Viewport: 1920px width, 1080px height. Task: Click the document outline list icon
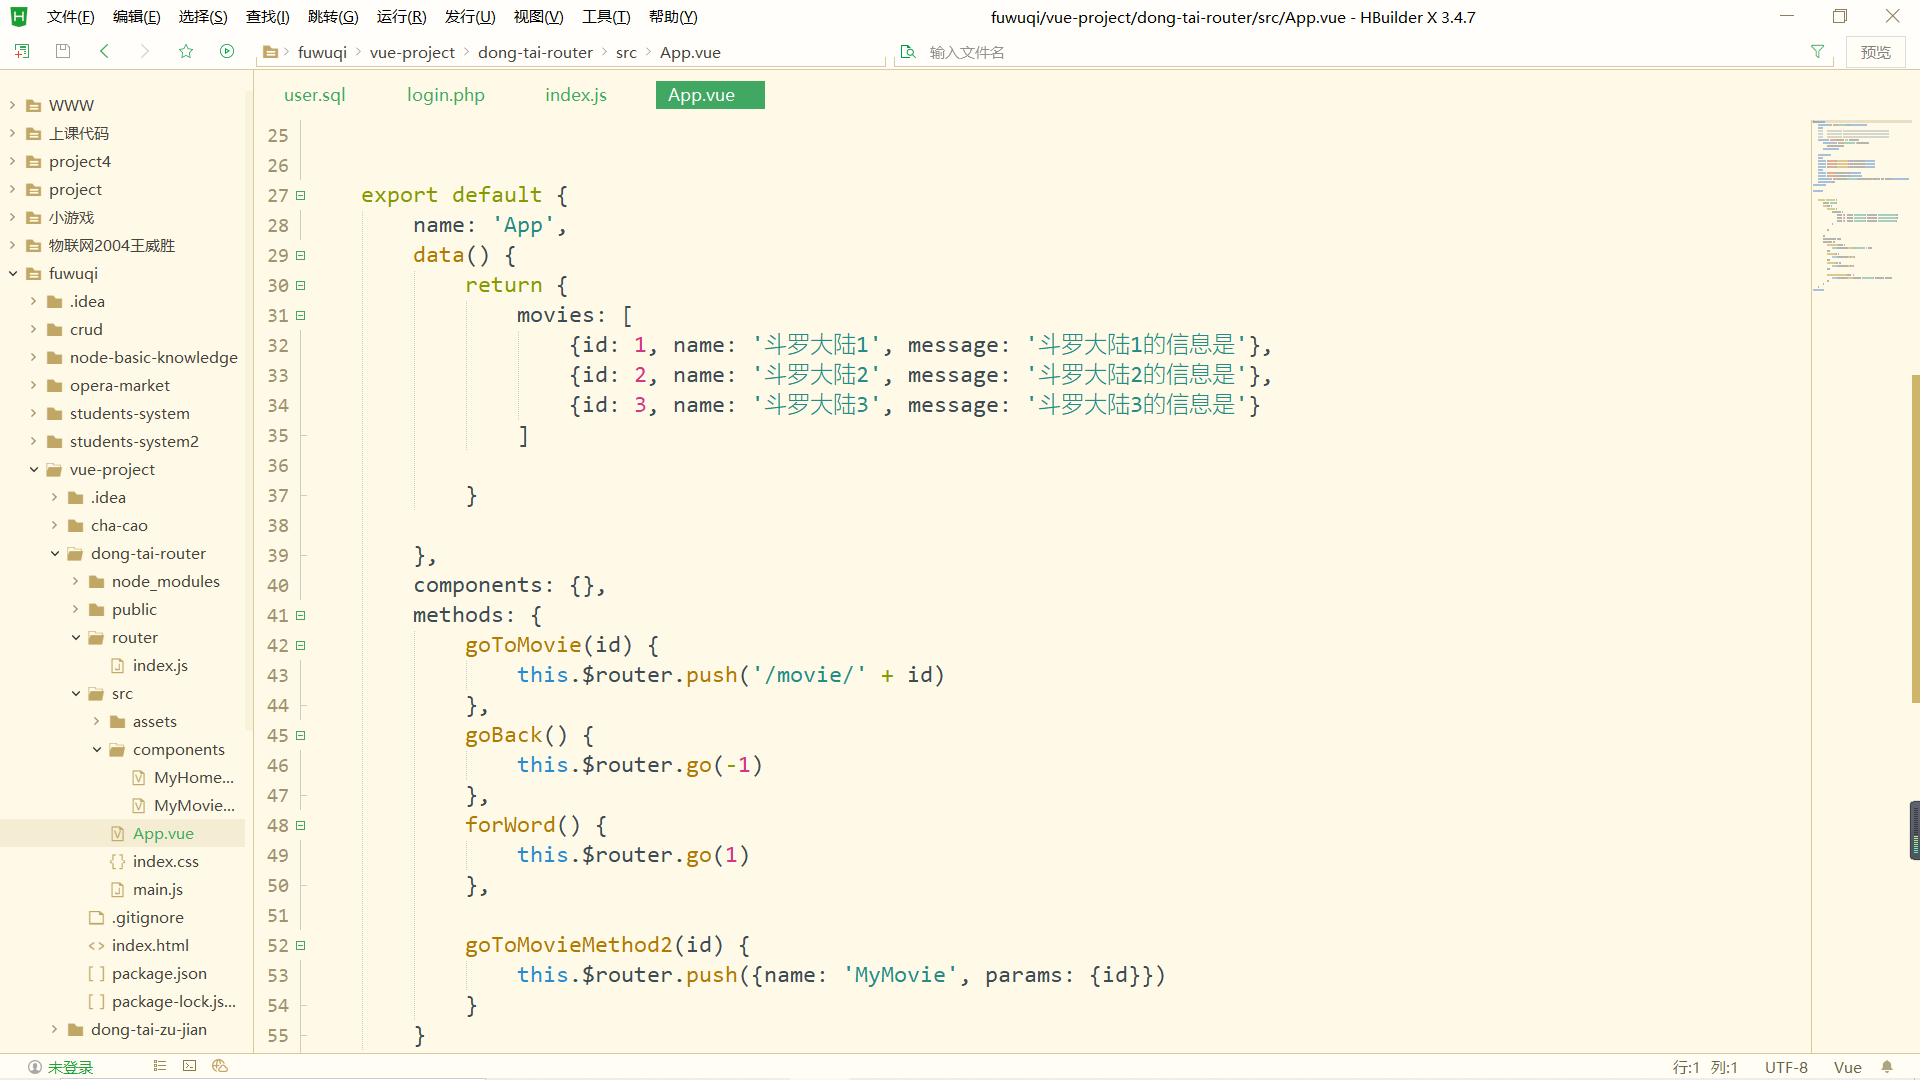[x=159, y=1066]
